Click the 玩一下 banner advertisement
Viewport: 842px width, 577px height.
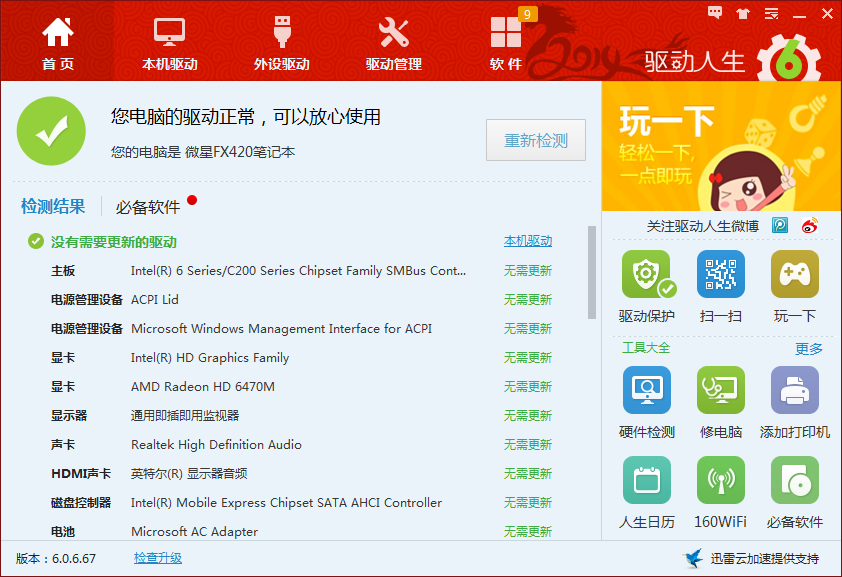point(721,146)
